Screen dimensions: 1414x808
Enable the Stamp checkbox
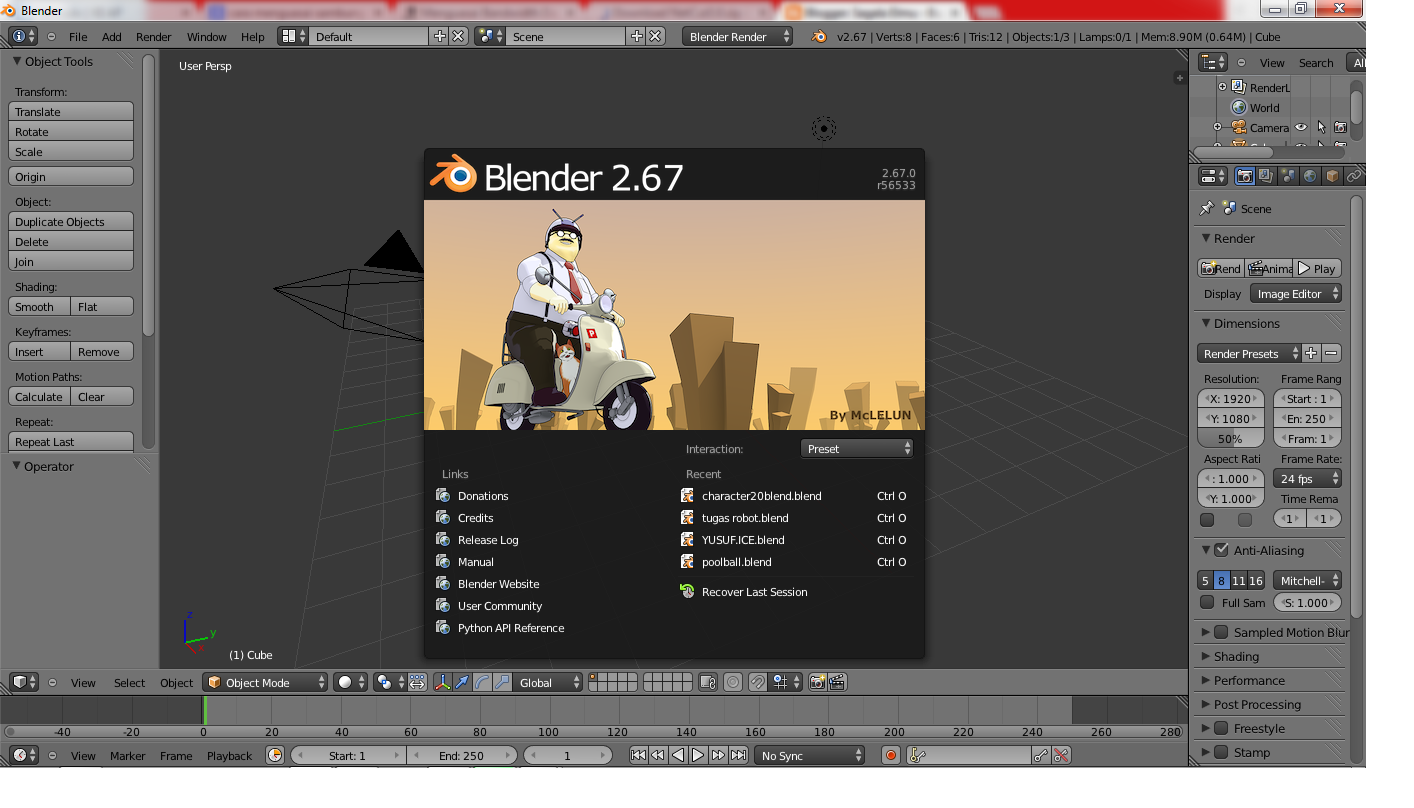pos(1221,752)
